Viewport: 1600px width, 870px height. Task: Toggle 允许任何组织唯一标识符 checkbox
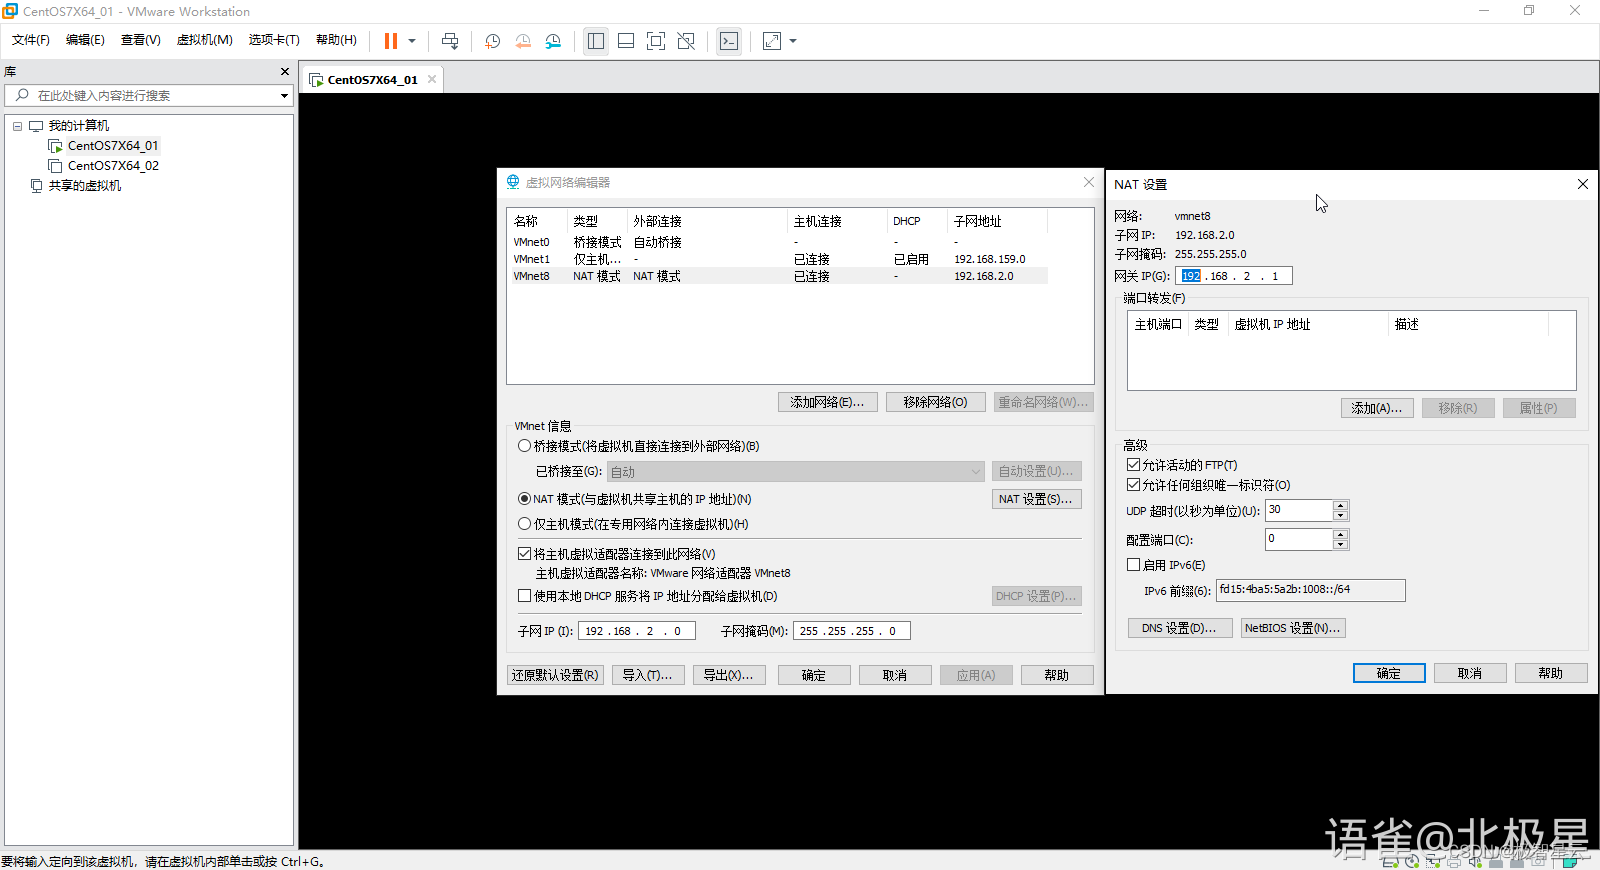pyautogui.click(x=1133, y=485)
